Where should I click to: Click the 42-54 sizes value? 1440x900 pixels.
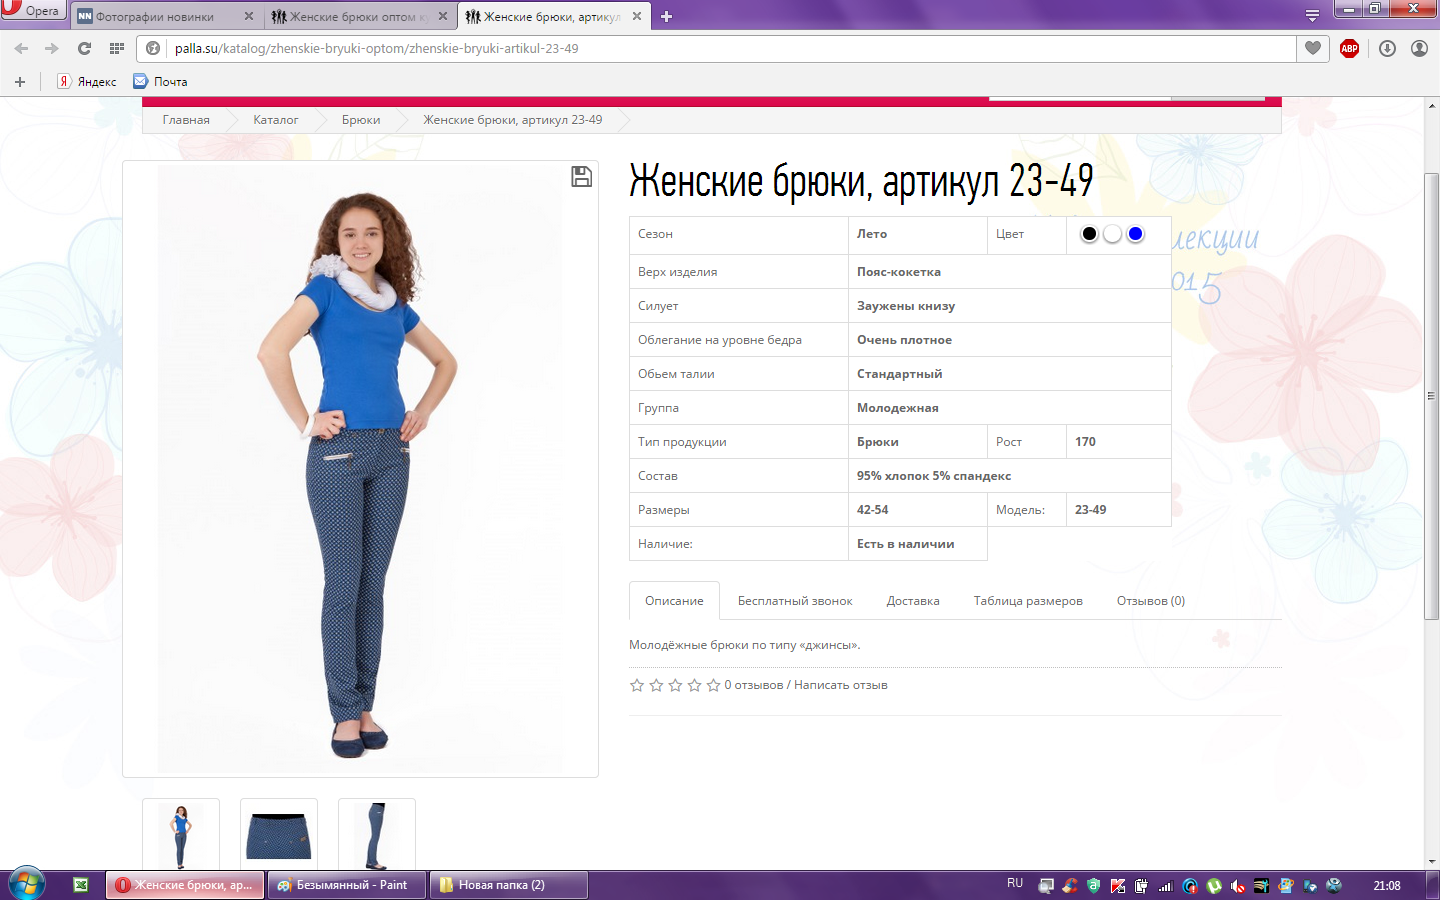tap(873, 510)
